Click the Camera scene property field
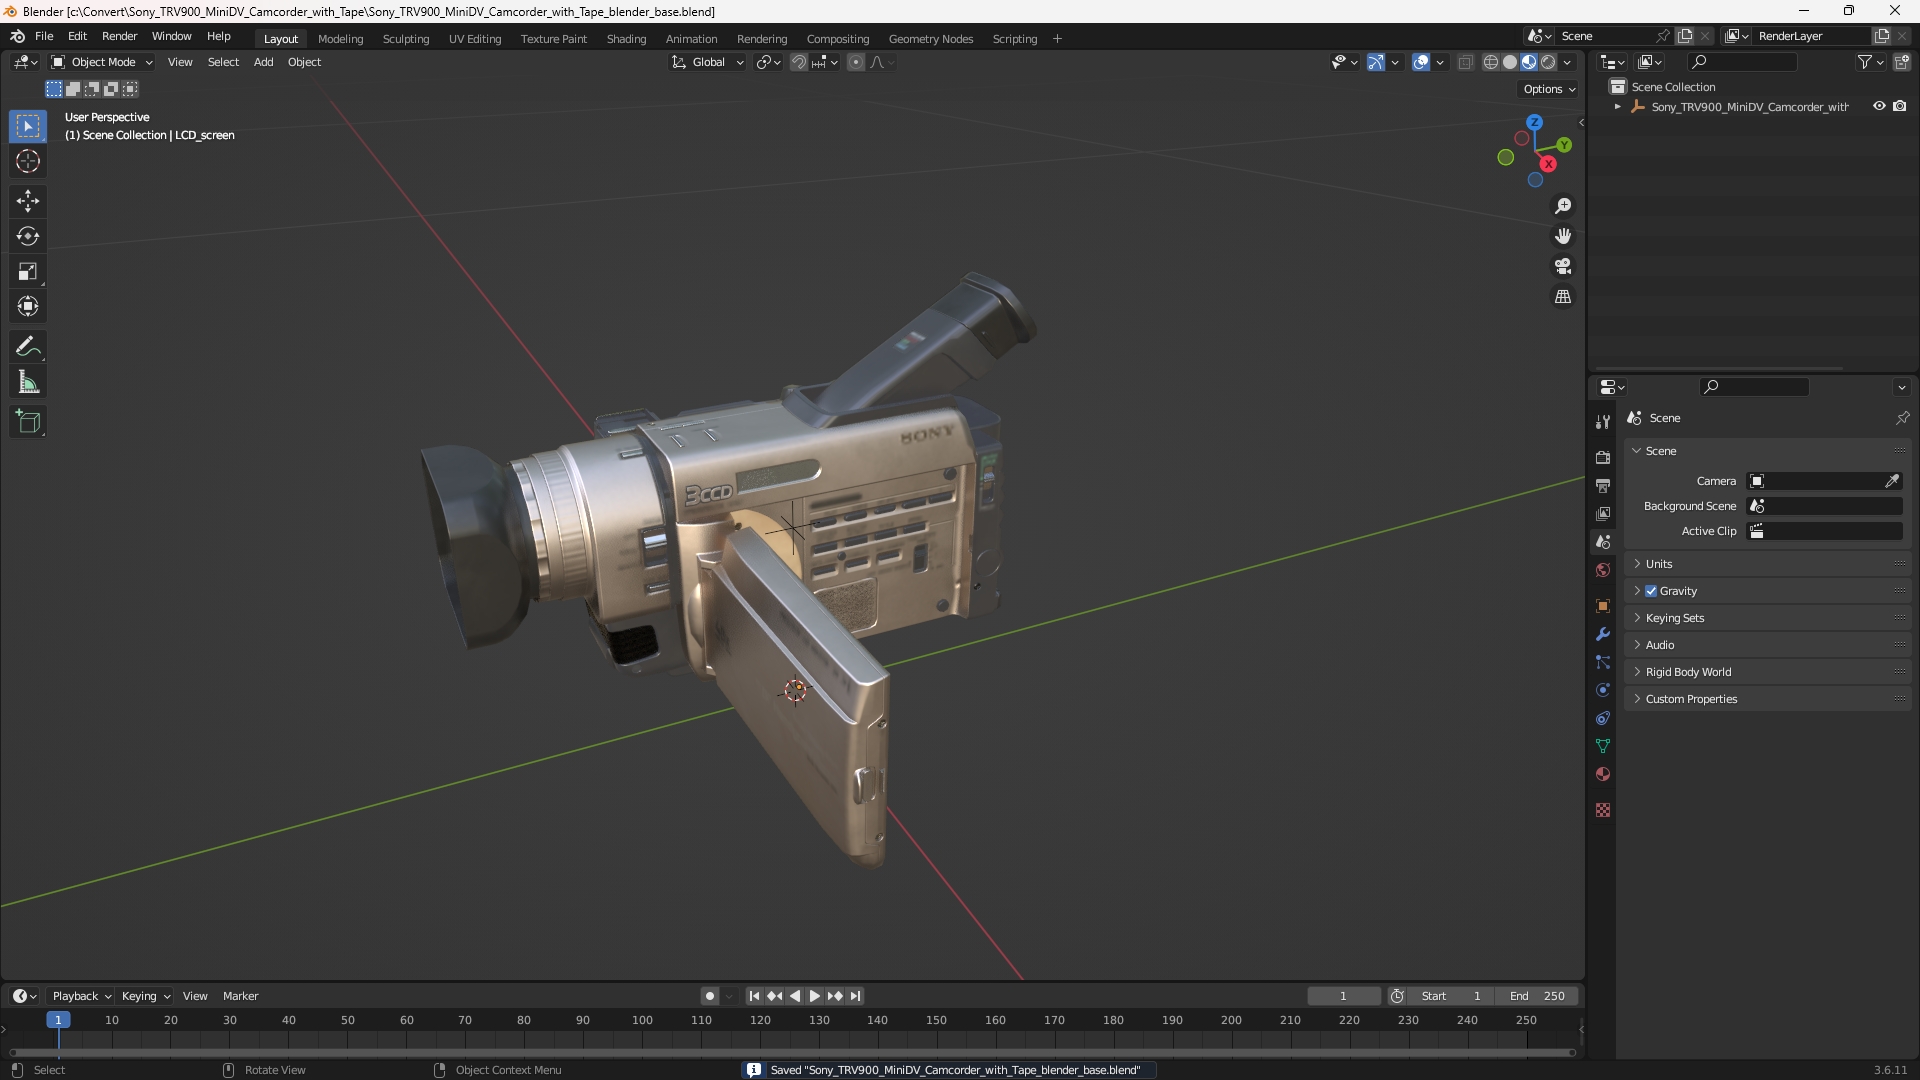The image size is (1920, 1080). coord(1824,481)
